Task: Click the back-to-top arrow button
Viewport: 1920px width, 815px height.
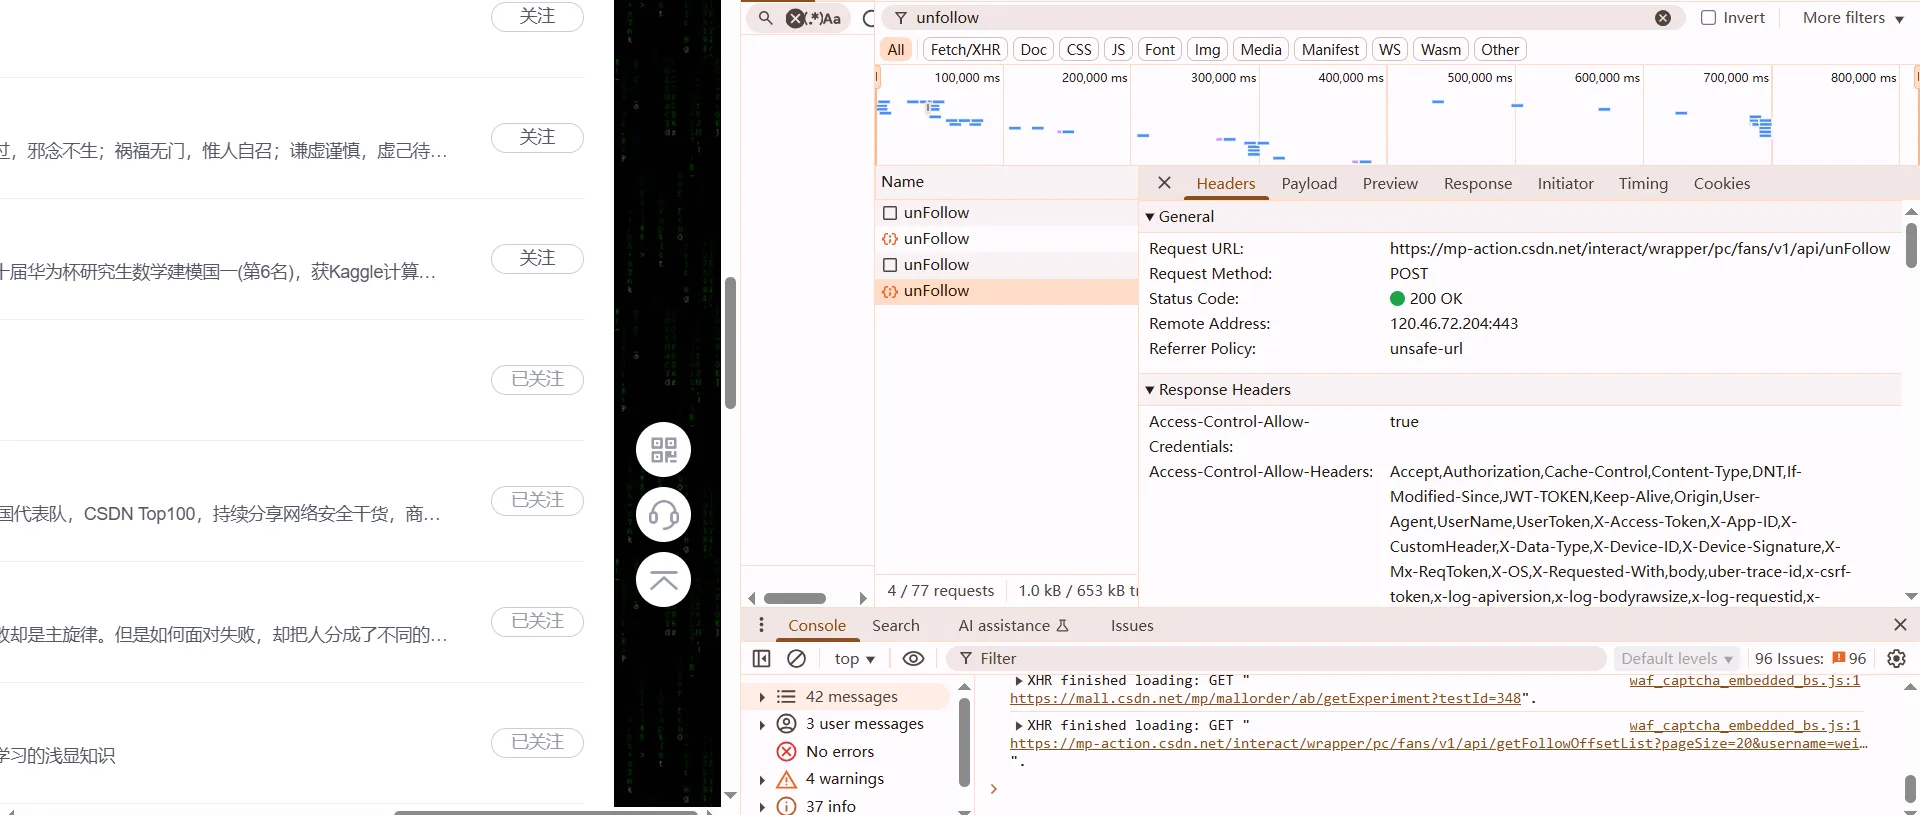Action: point(664,580)
